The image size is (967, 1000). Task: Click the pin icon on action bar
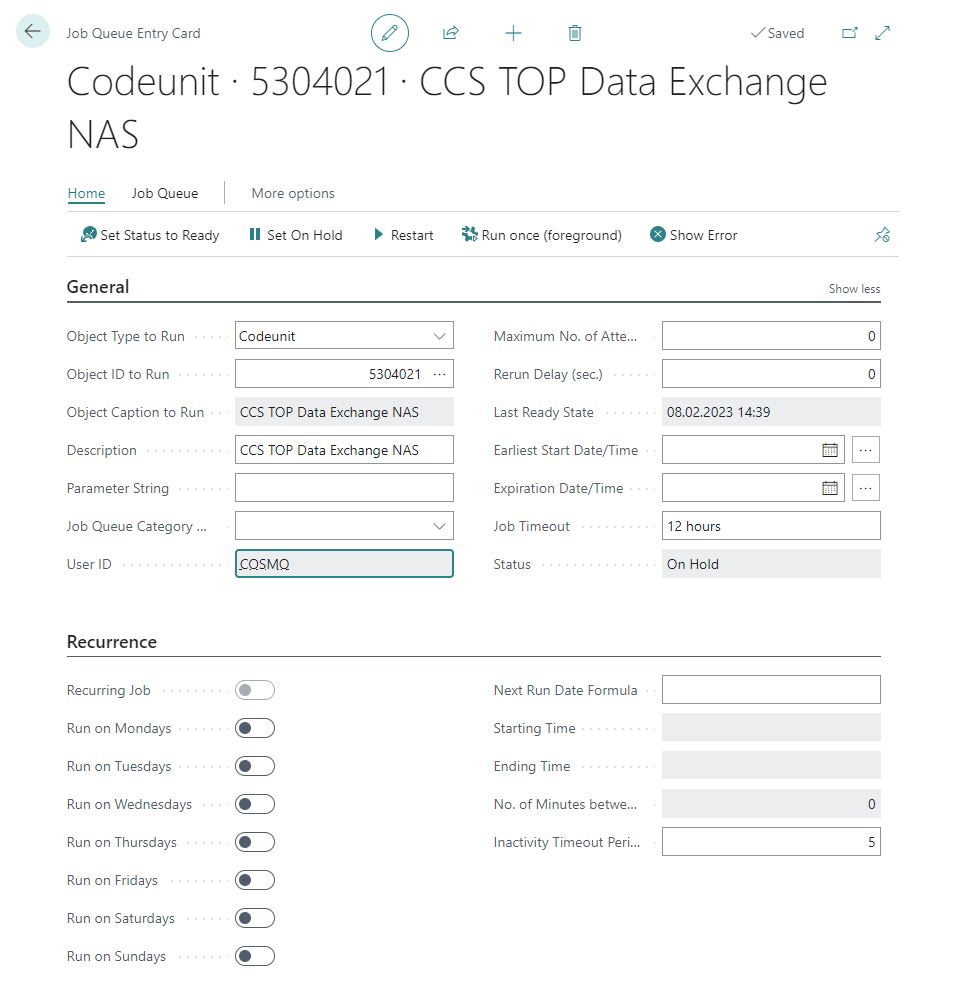click(x=882, y=235)
